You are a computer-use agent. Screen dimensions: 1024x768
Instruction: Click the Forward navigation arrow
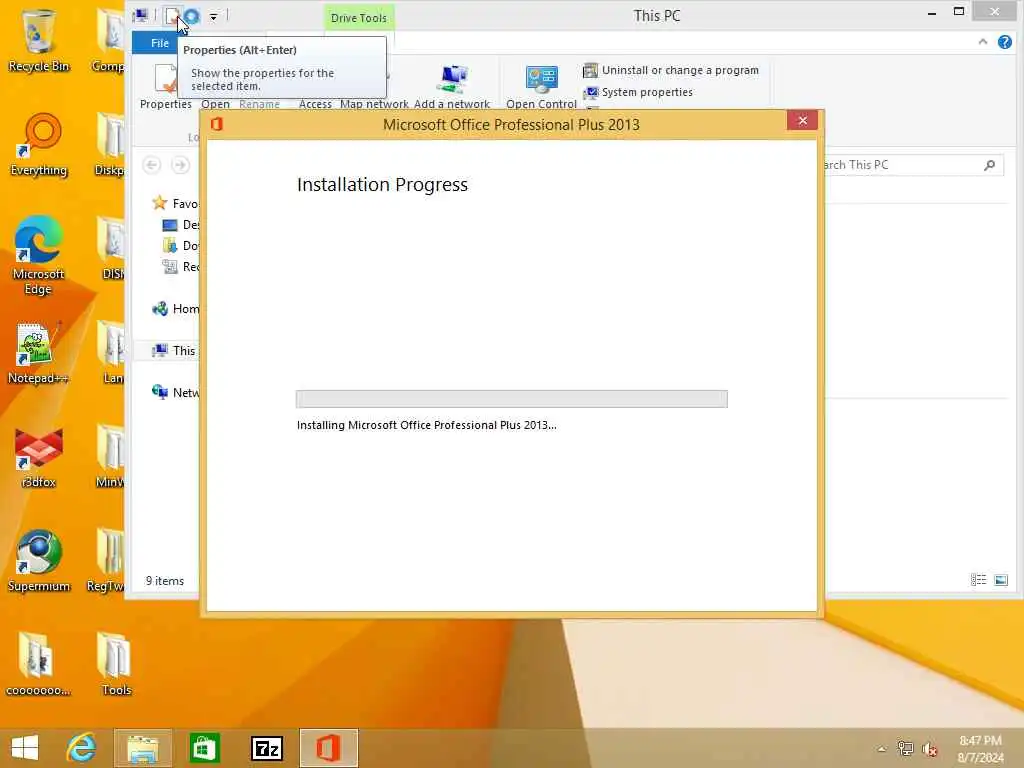180,165
